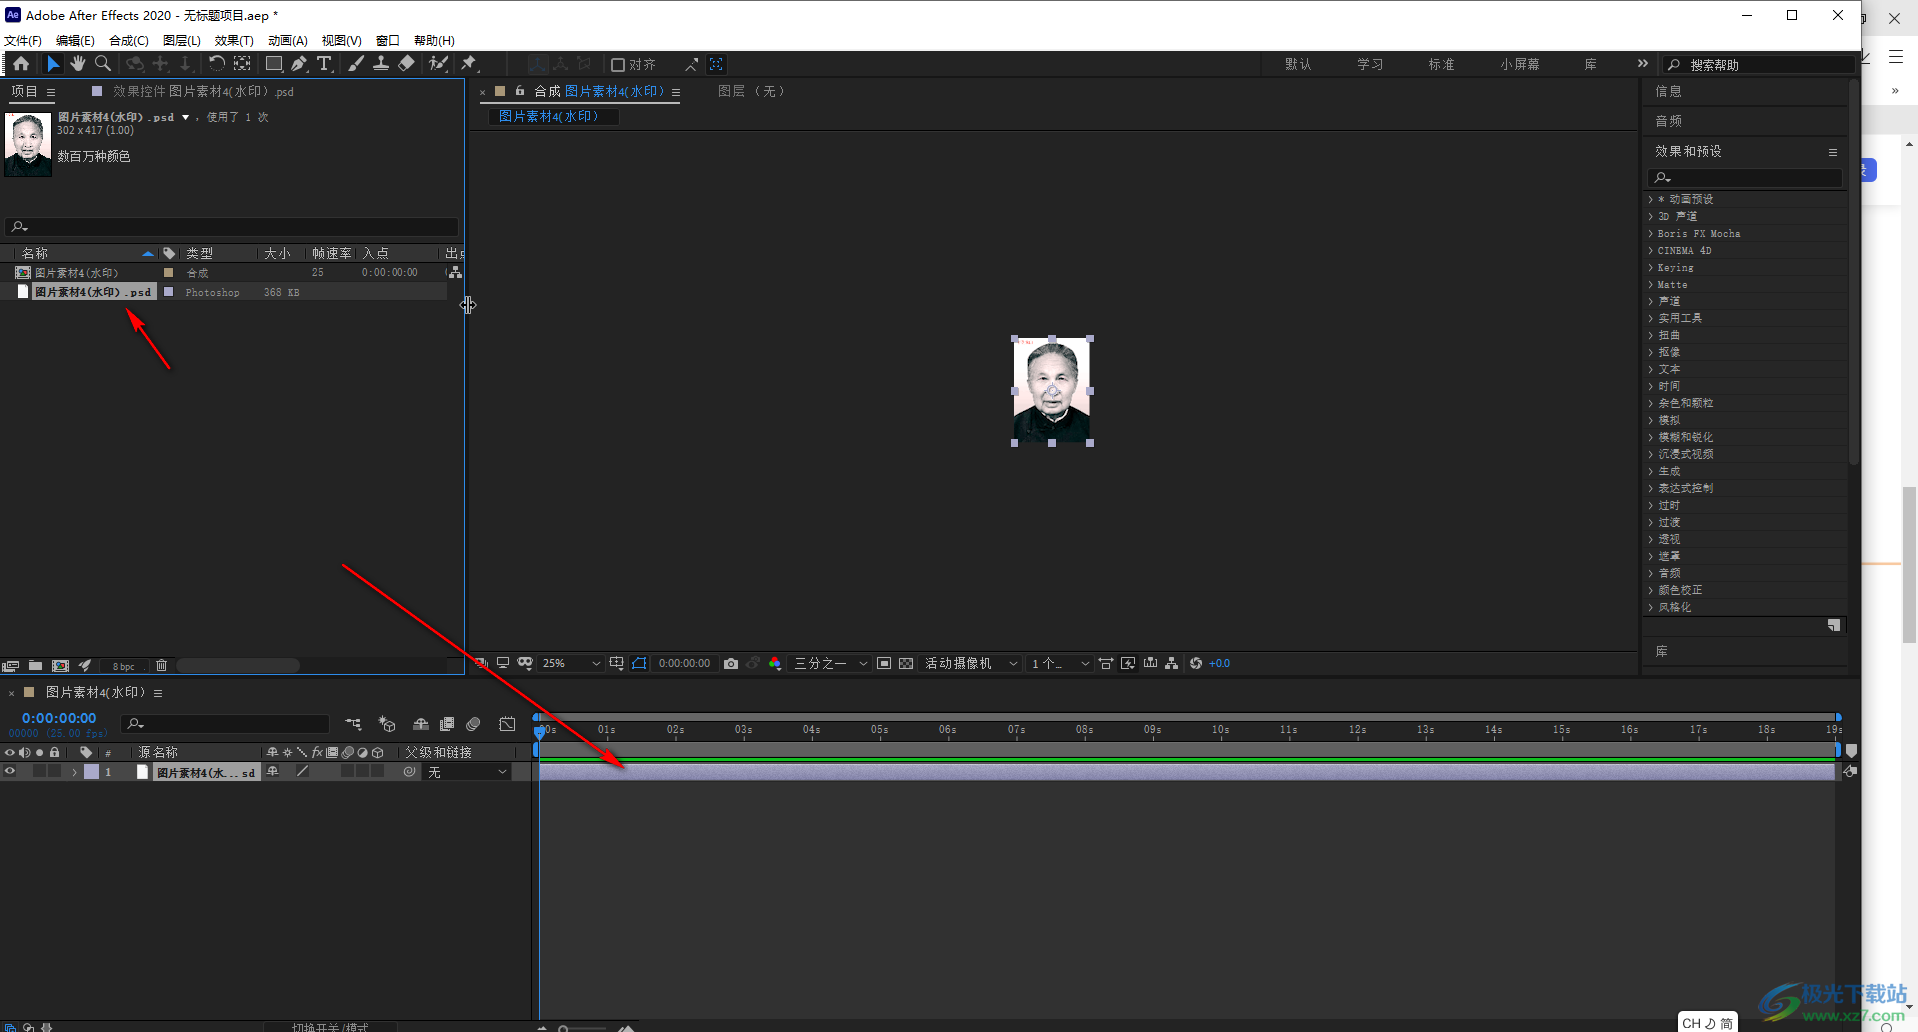Select the Rectangle shape tool
The height and width of the screenshot is (1032, 1918).
[273, 64]
